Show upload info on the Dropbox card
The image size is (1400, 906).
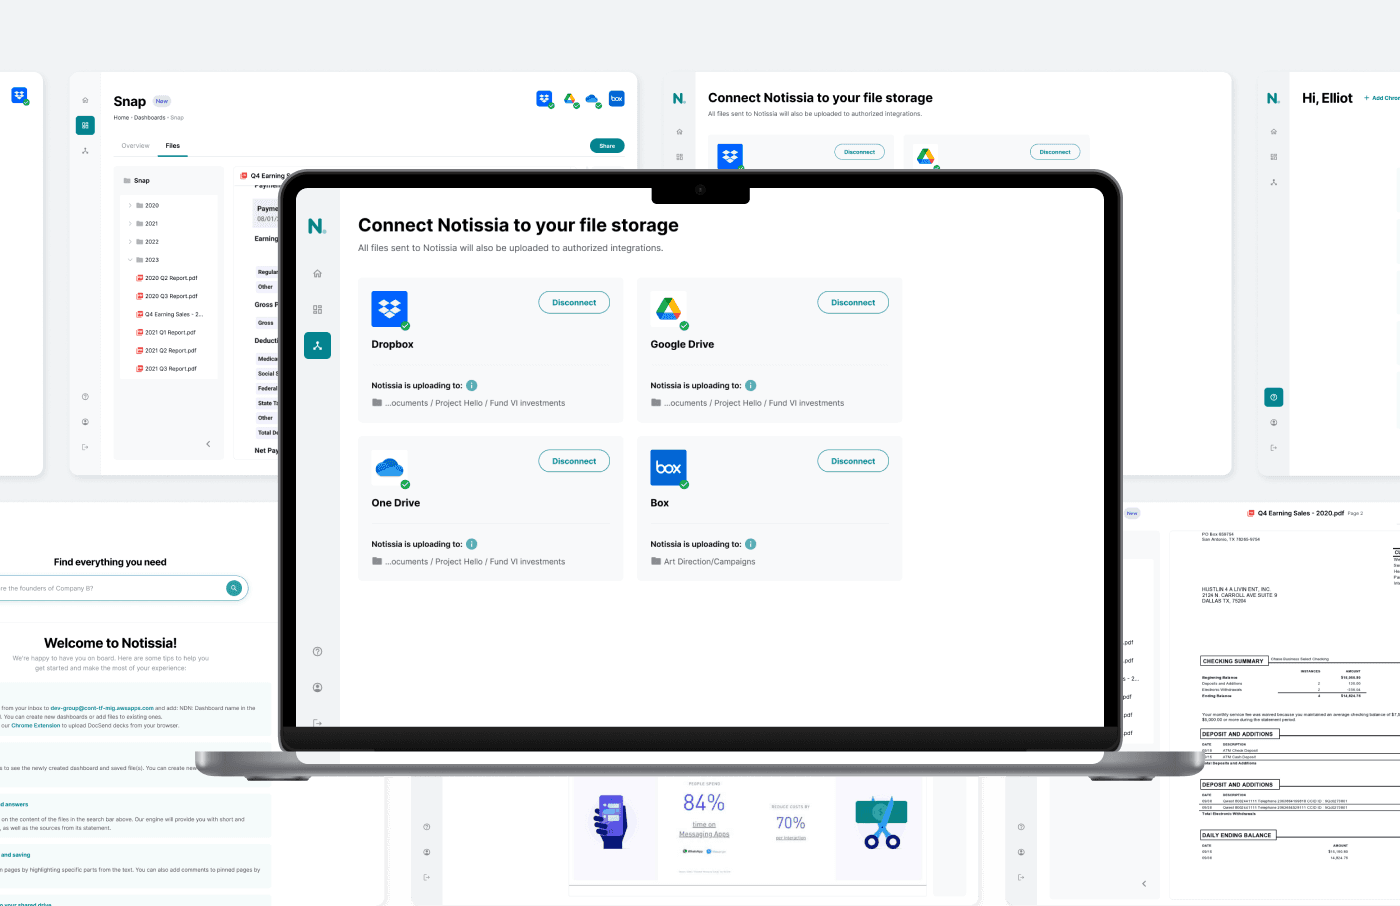[x=472, y=386]
